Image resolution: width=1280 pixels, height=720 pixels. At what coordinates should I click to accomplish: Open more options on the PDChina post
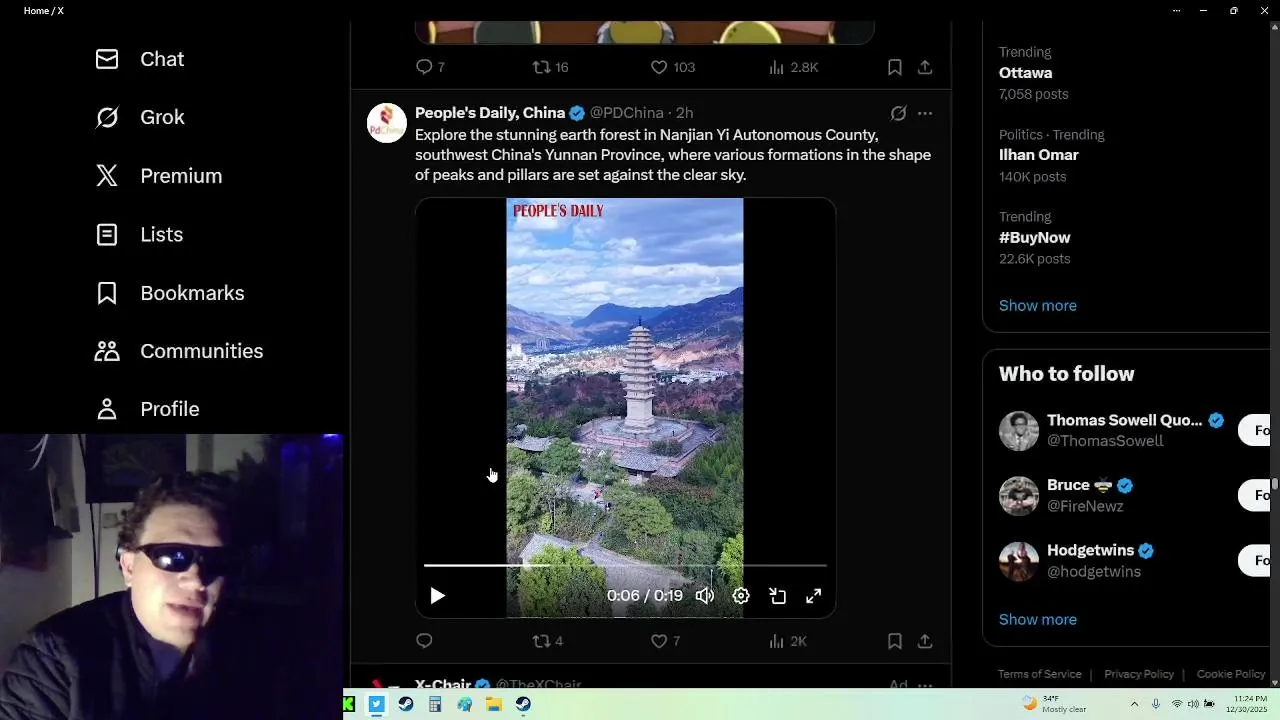(925, 113)
